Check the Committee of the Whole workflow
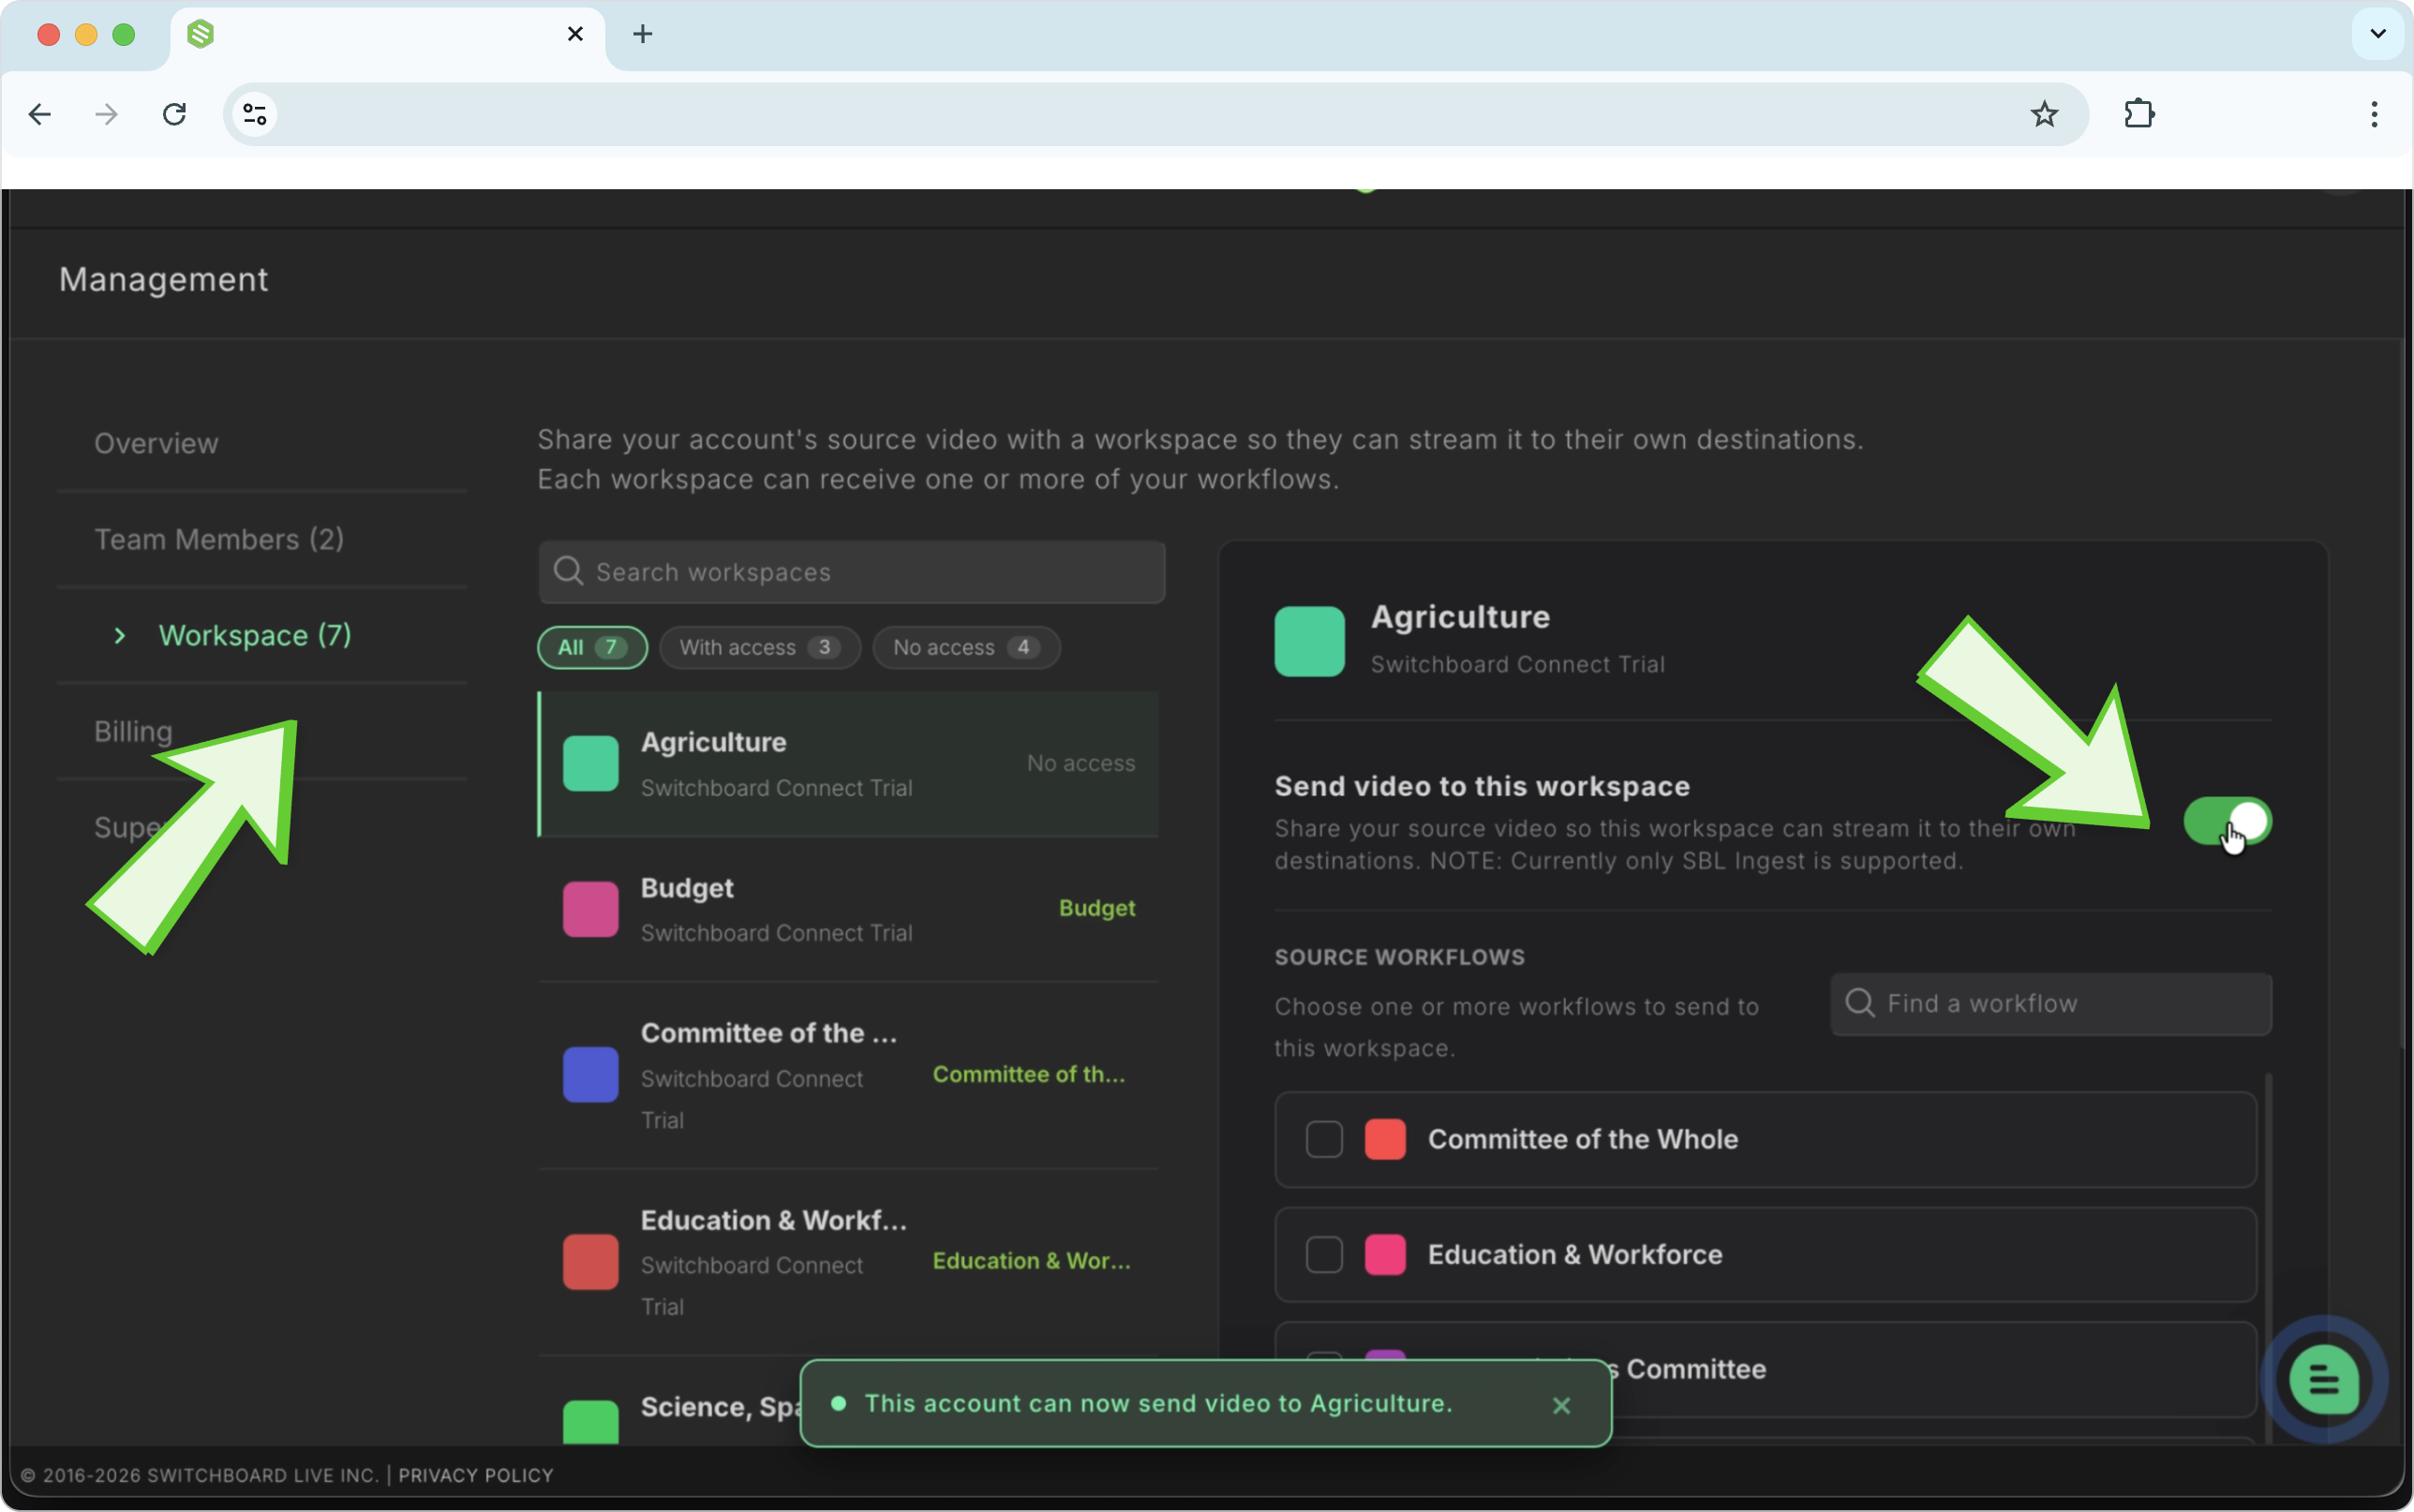This screenshot has height=1512, width=2414. coord(1324,1139)
